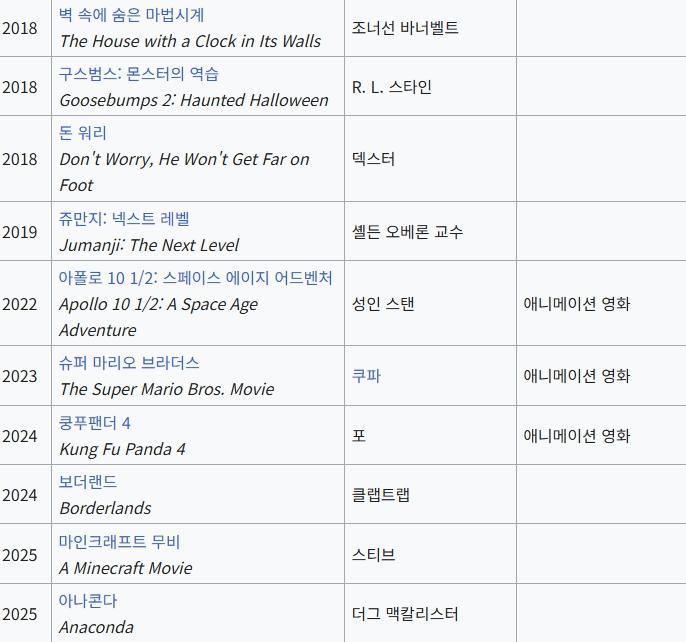This screenshot has height=642, width=686.
Task: Click the 2019 year cell
Action: pos(26,232)
